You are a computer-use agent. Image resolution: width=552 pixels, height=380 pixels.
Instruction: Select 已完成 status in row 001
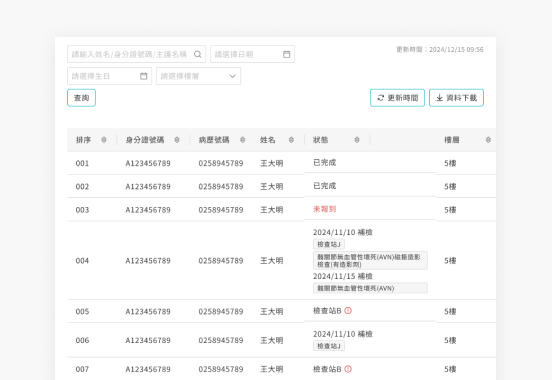click(x=325, y=163)
